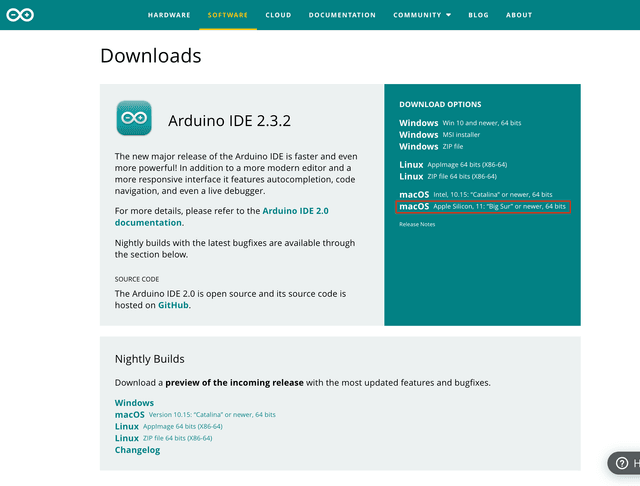Visit the Blog page

(x=479, y=15)
